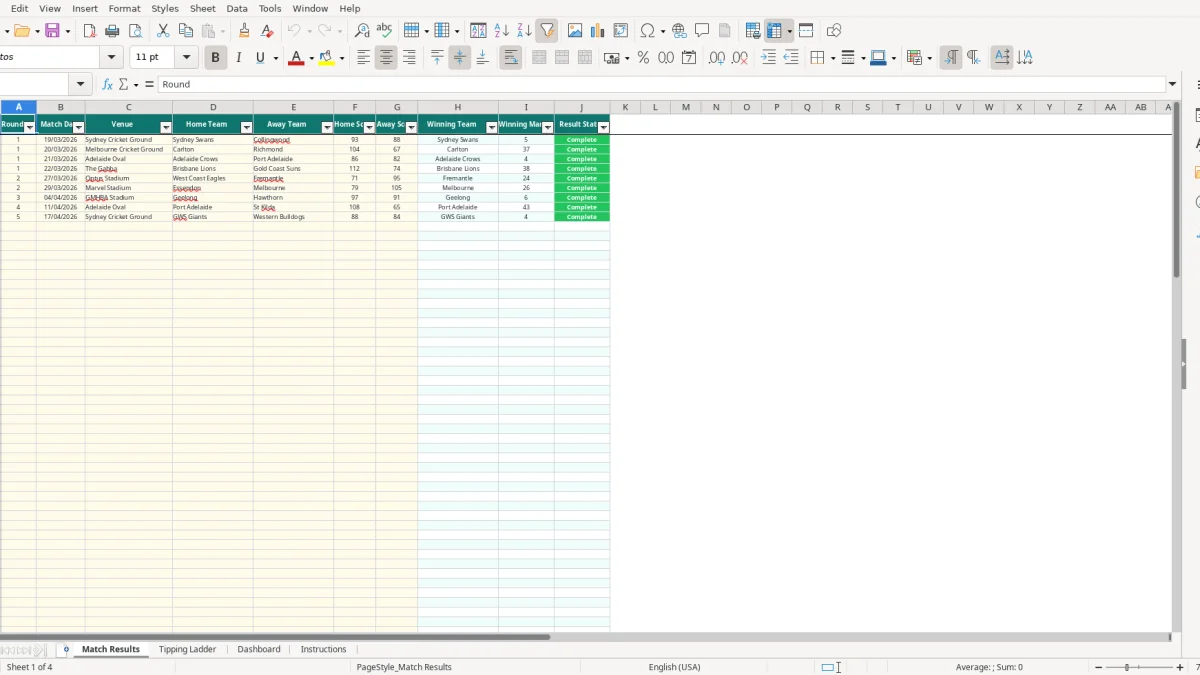The width and height of the screenshot is (1200, 675).
Task: Click the Average; Sum status field
Action: [989, 667]
